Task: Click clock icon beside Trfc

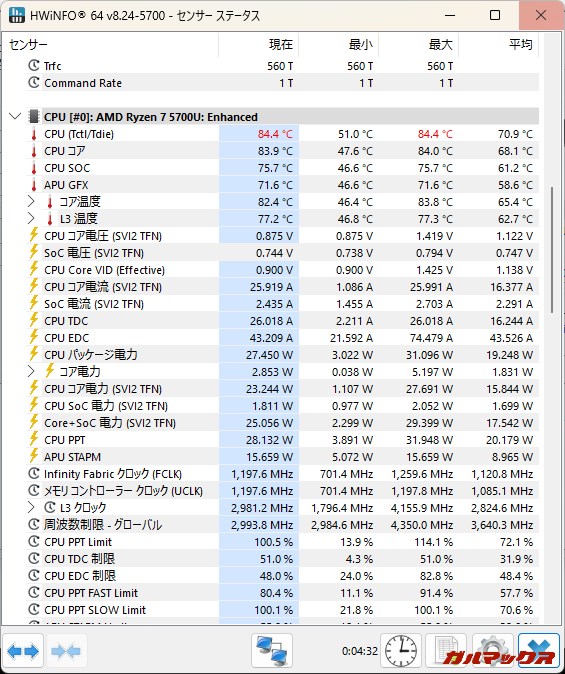Action: [34, 65]
